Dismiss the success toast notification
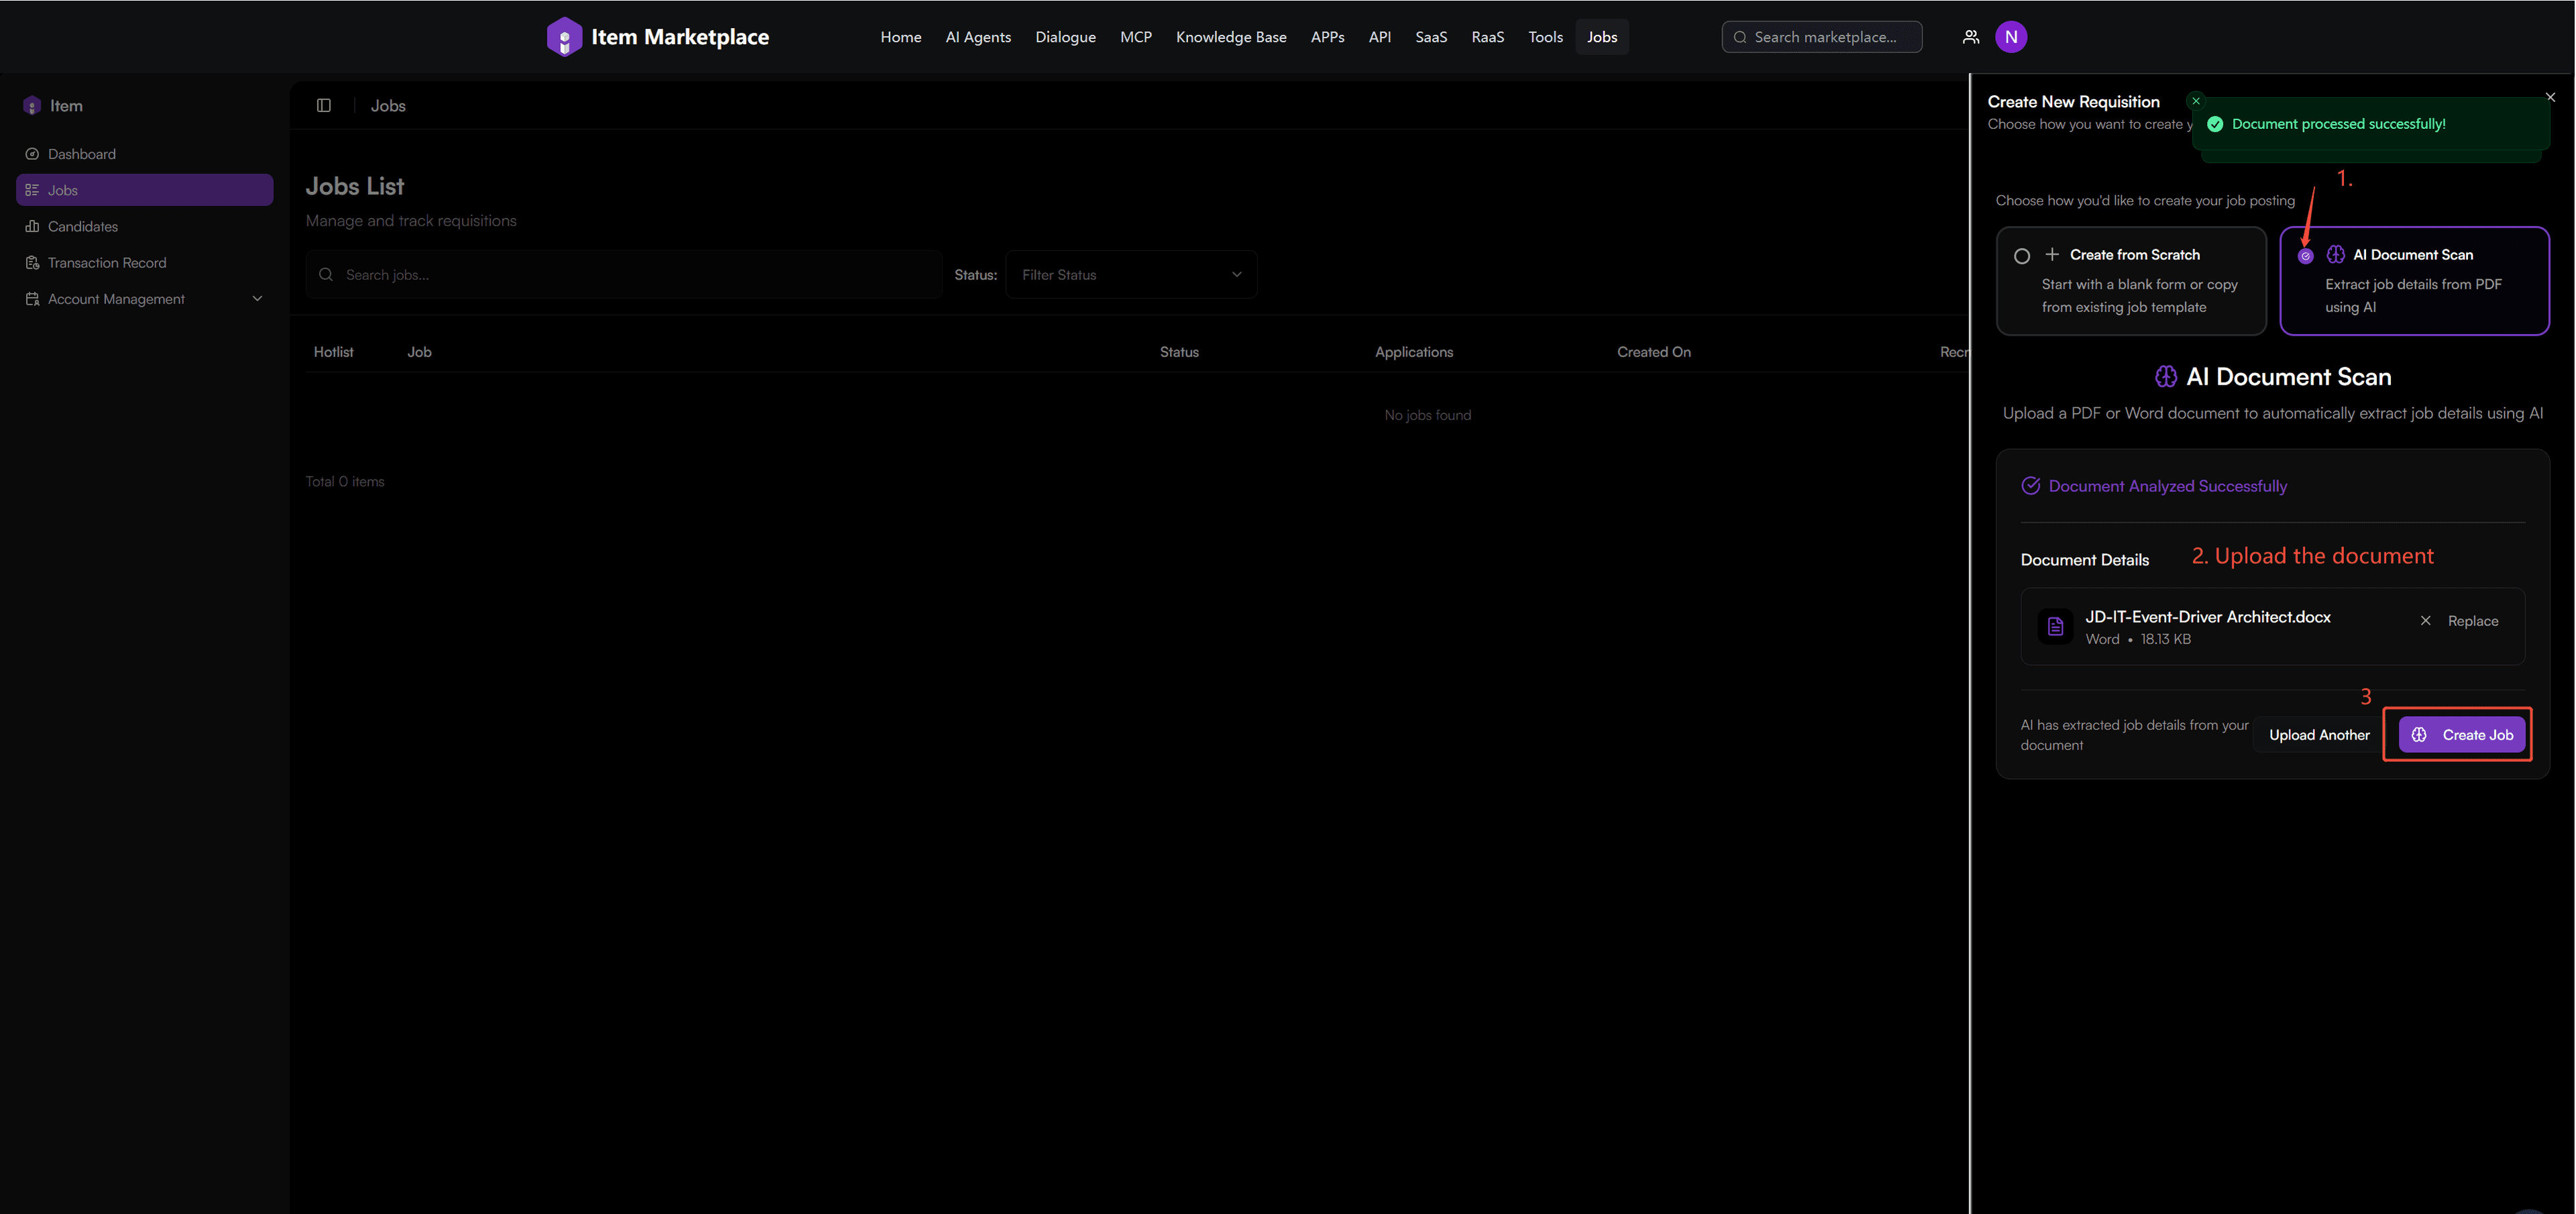The image size is (2576, 1214). (x=2196, y=101)
